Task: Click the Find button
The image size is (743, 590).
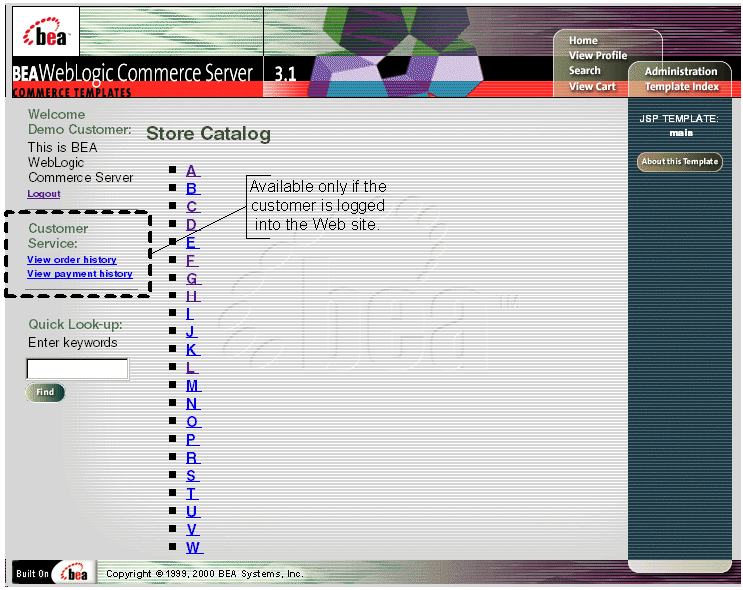Action: pos(45,392)
